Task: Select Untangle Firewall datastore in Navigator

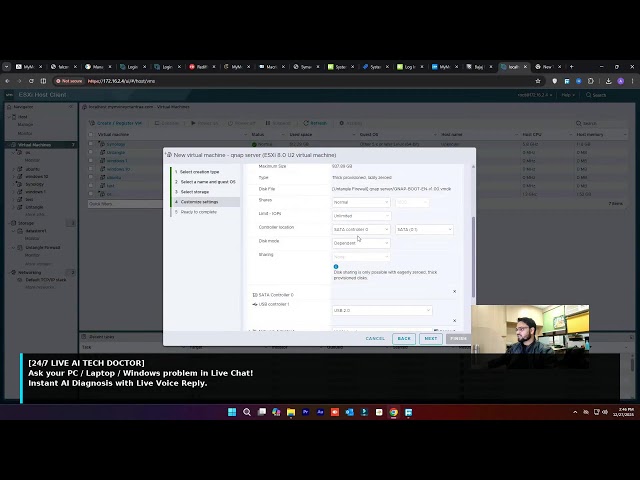Action: coord(42,247)
